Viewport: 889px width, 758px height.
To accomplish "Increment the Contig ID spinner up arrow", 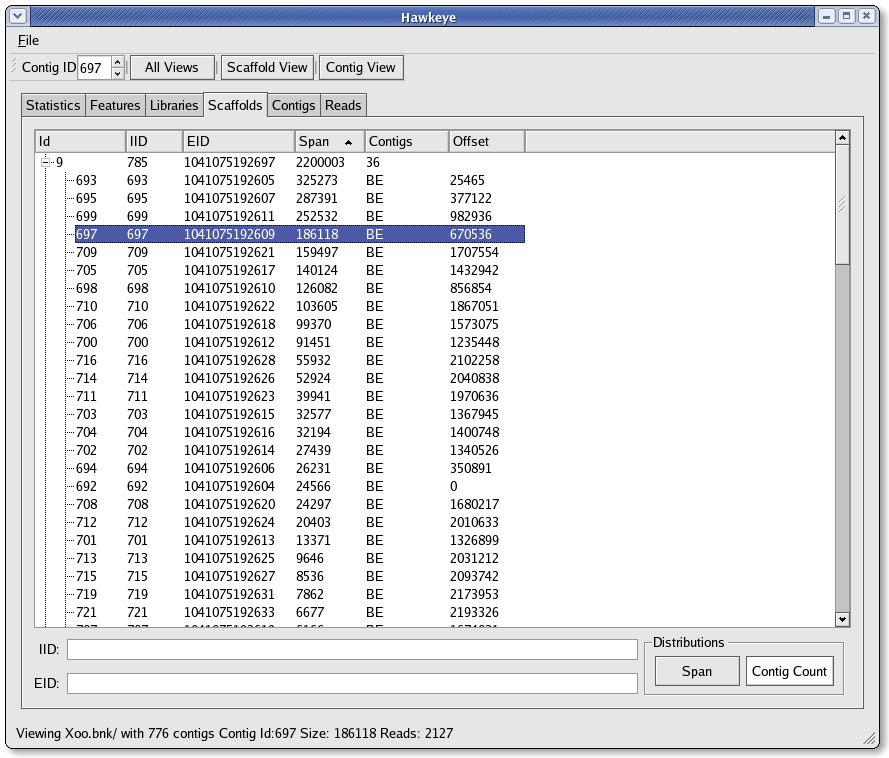I will pos(118,62).
